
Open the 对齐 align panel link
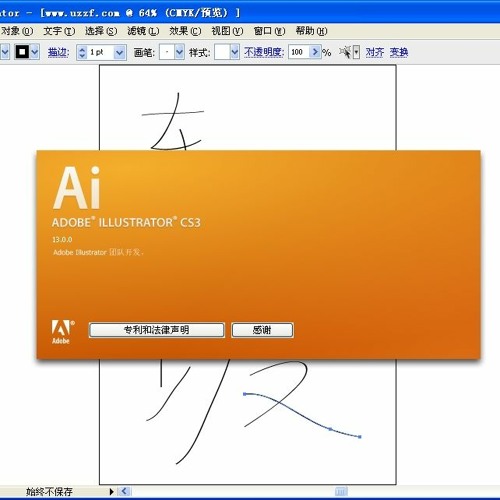[x=375, y=52]
